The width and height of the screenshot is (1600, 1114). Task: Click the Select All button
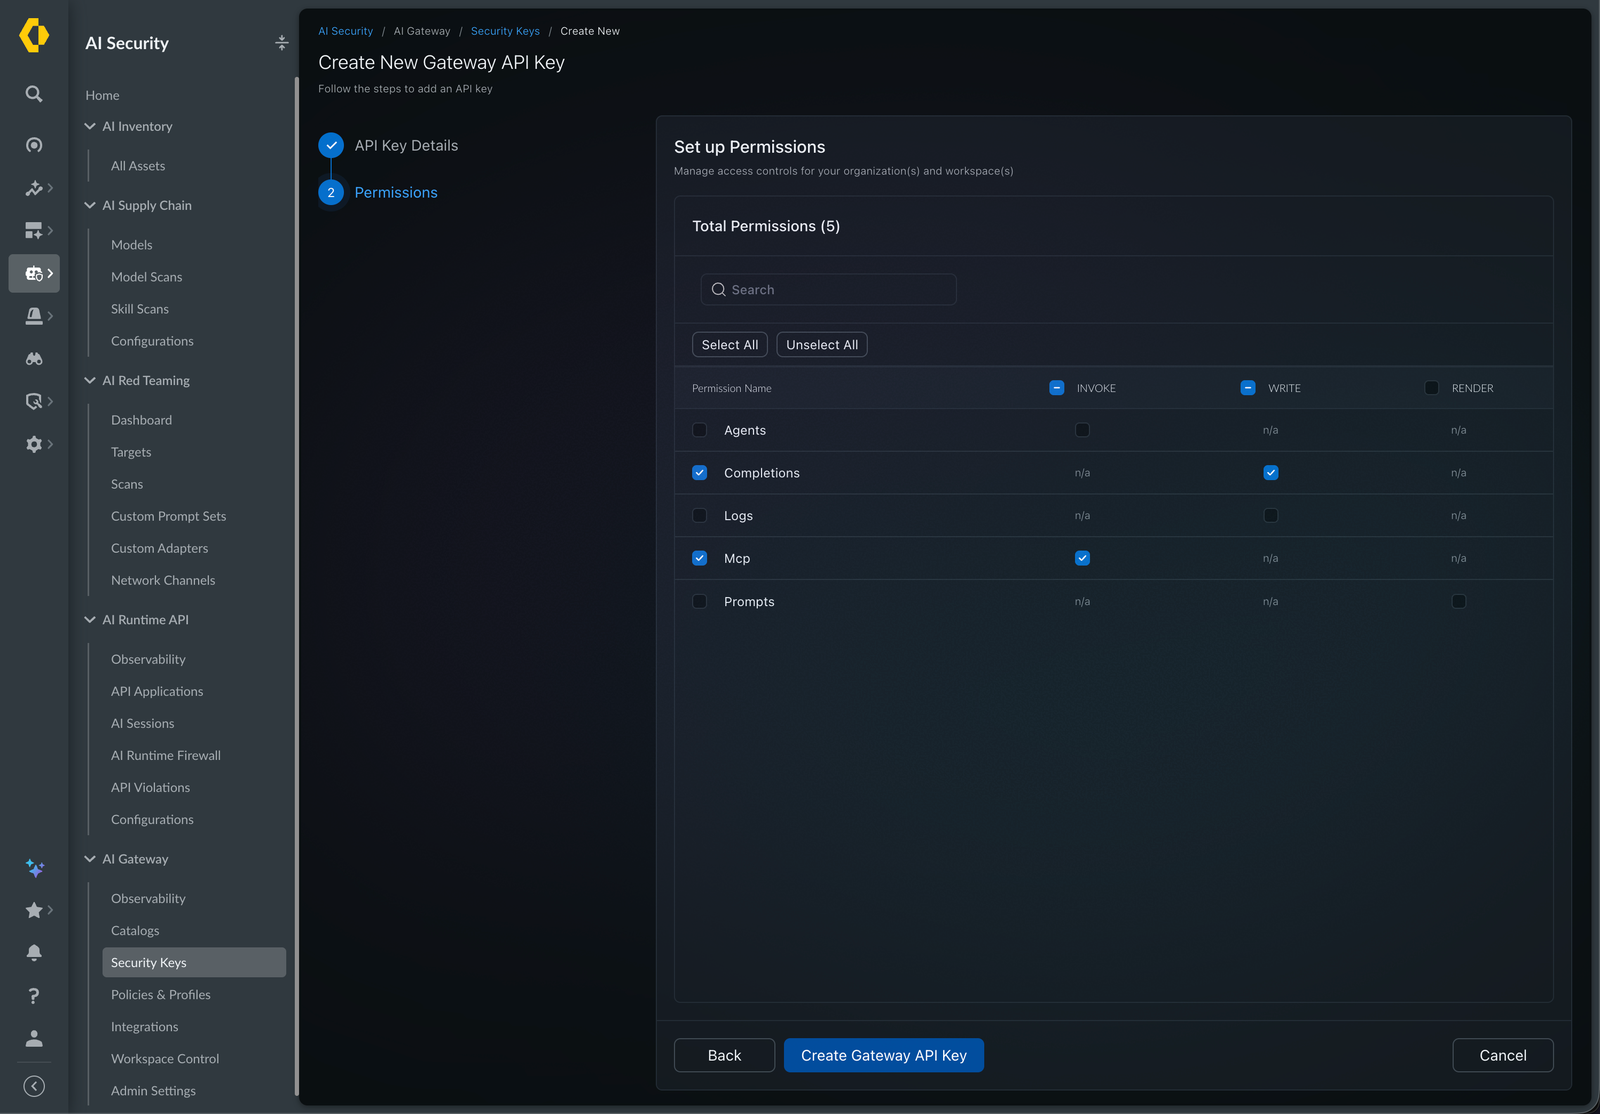tap(730, 345)
